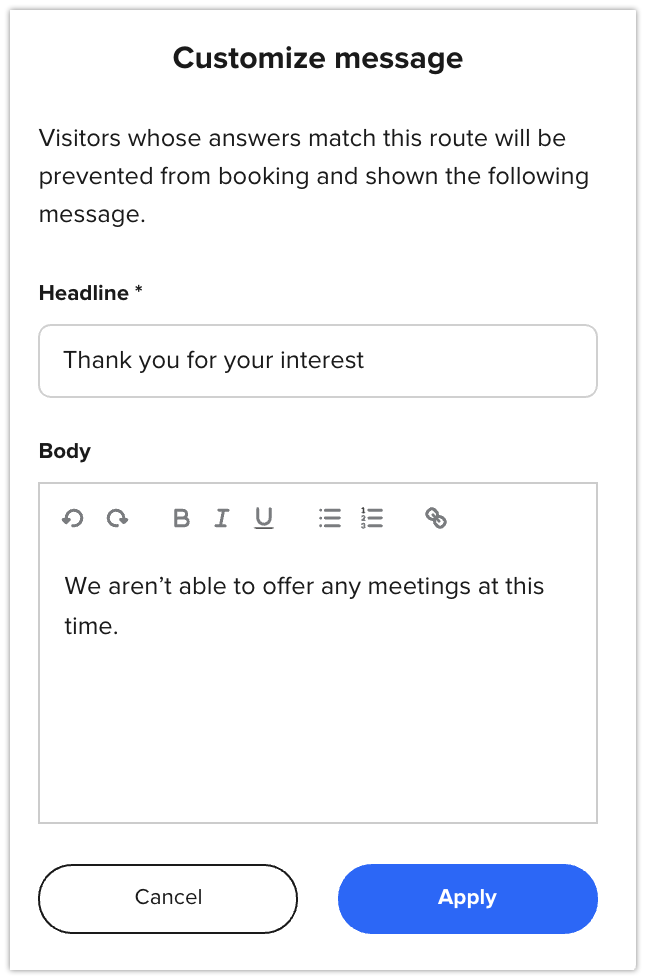Apply the customized message

tap(467, 898)
